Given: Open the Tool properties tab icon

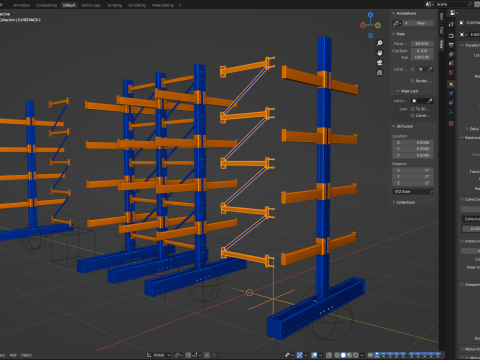Looking at the screenshot, I should click(x=451, y=24).
